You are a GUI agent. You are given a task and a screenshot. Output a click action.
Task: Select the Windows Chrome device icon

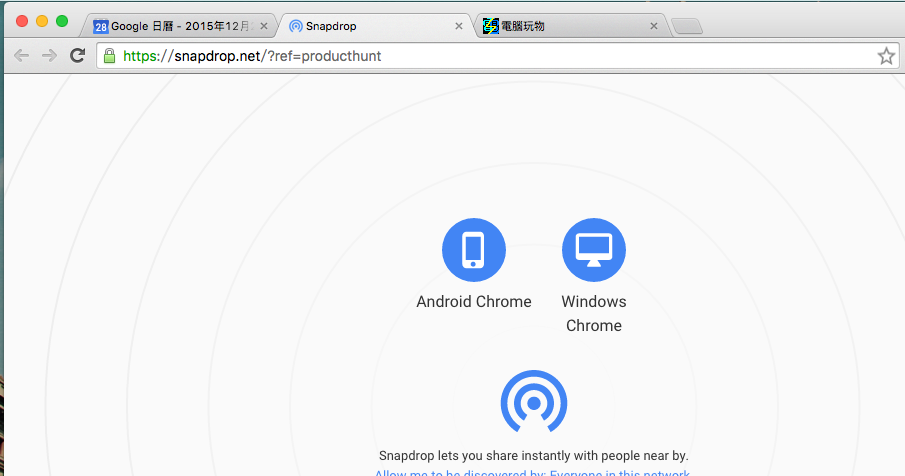coord(594,250)
